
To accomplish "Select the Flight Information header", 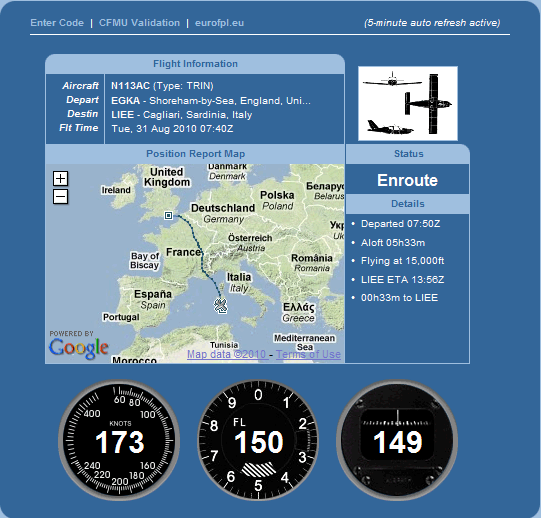I will tap(195, 64).
